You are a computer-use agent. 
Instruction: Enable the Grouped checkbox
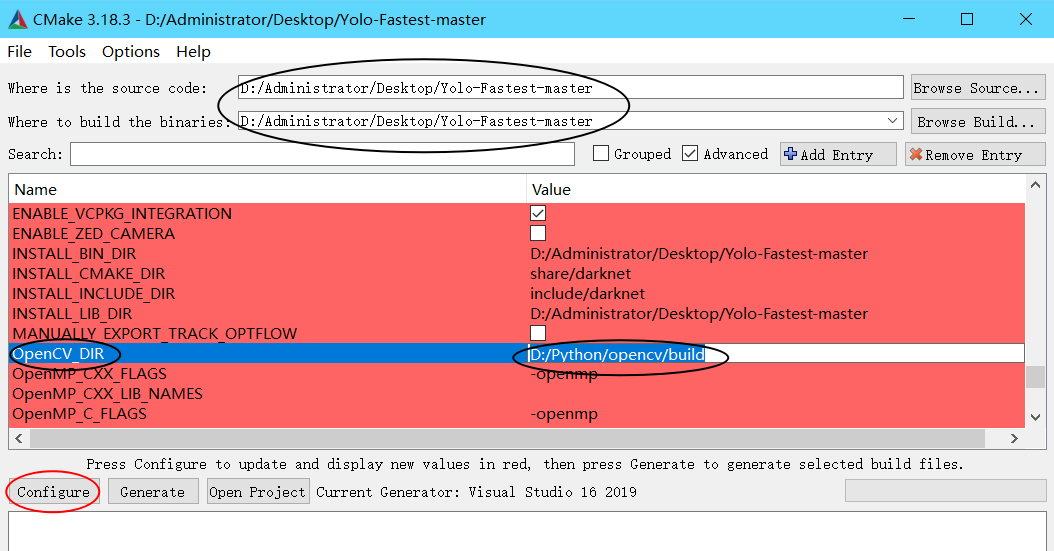click(601, 153)
